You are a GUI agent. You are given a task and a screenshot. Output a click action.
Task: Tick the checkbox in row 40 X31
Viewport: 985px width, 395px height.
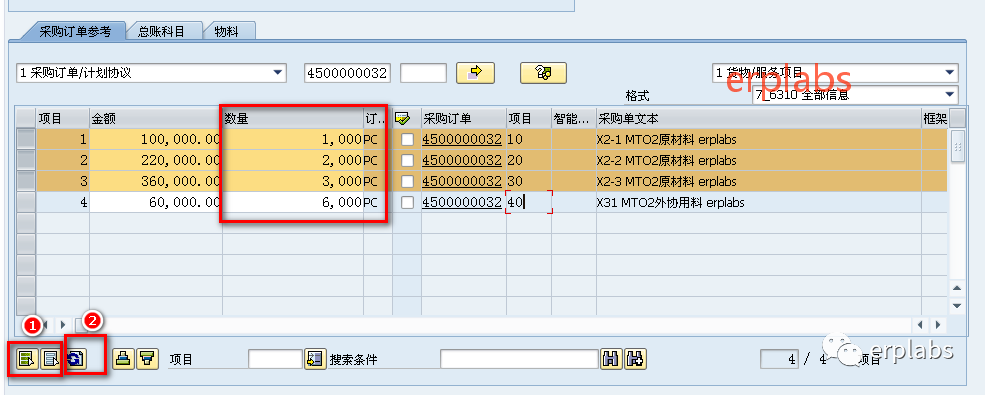click(408, 203)
